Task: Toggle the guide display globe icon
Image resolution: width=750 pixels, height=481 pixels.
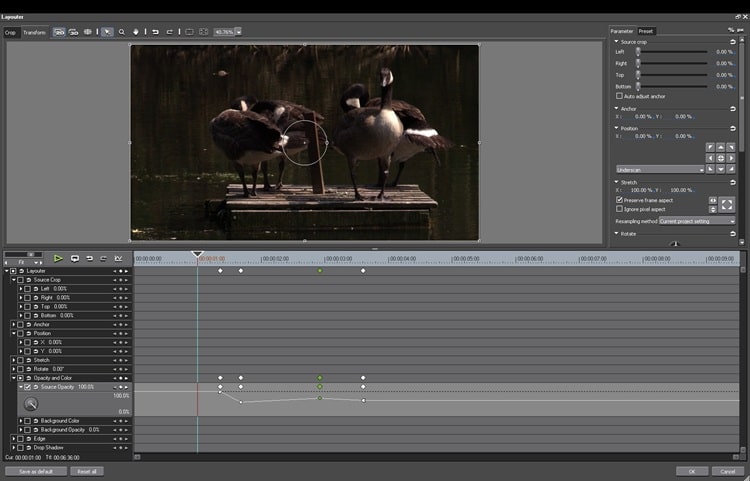Action: [88, 32]
